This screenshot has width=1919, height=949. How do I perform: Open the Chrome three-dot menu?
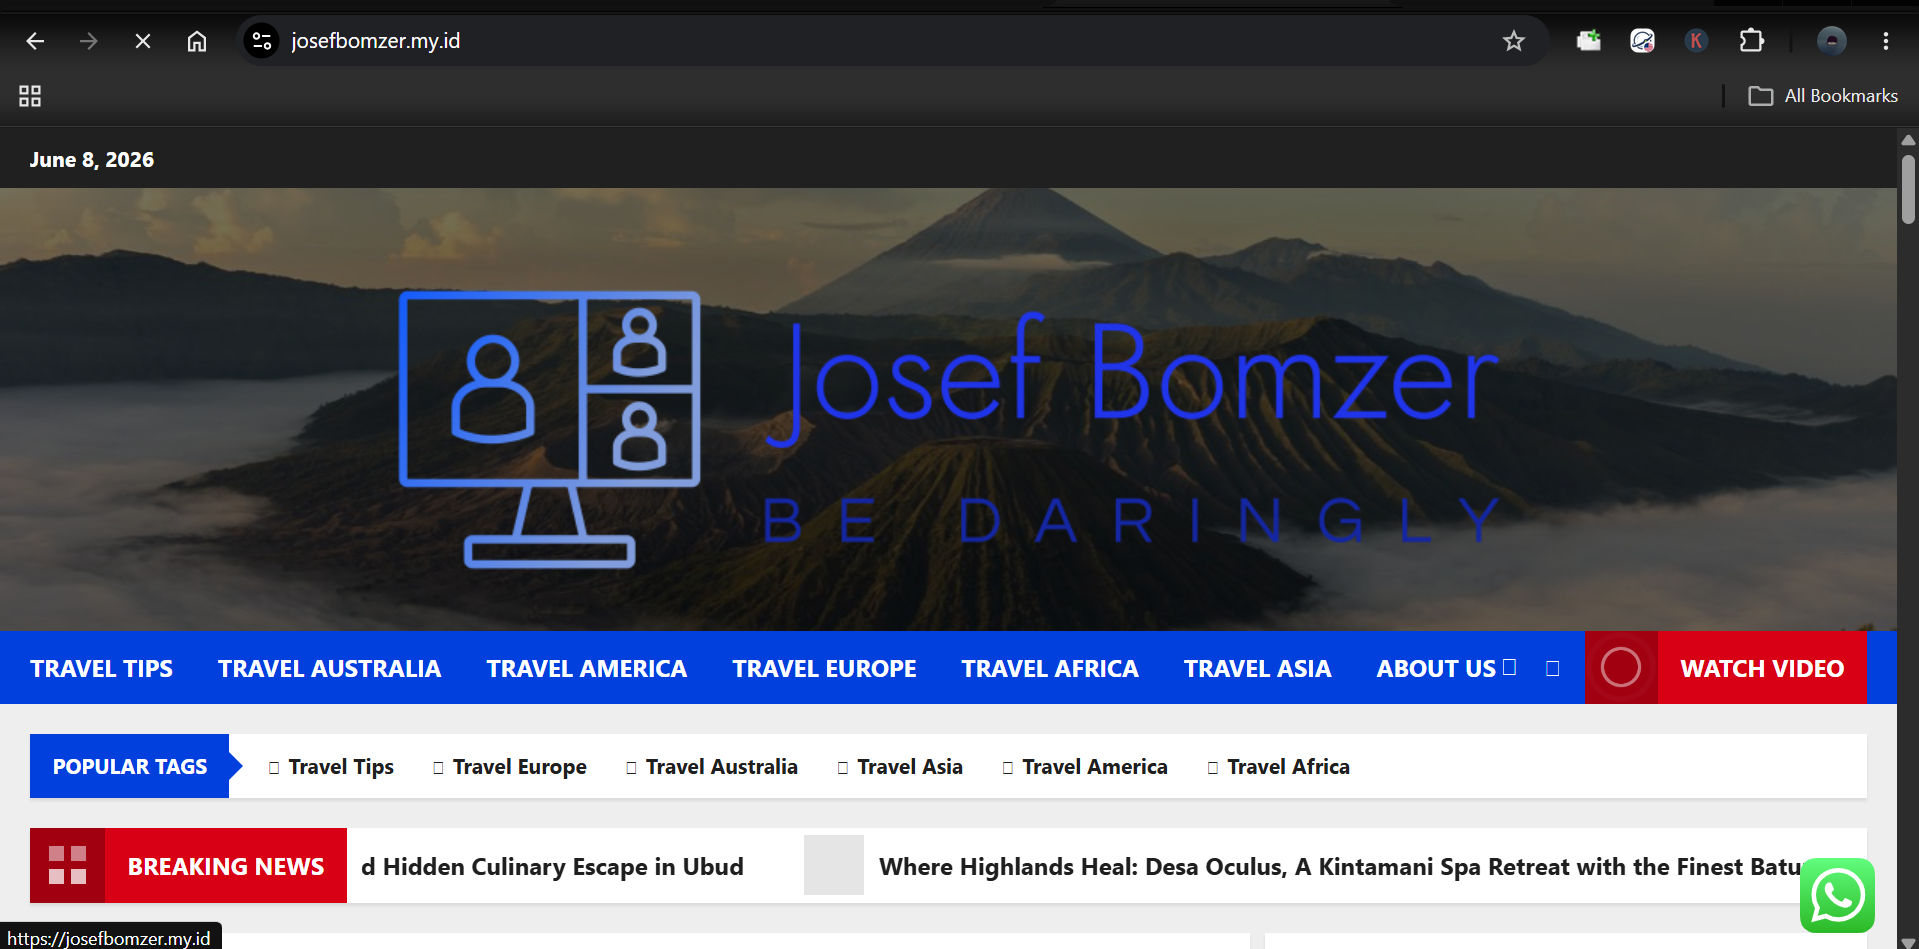click(x=1885, y=41)
